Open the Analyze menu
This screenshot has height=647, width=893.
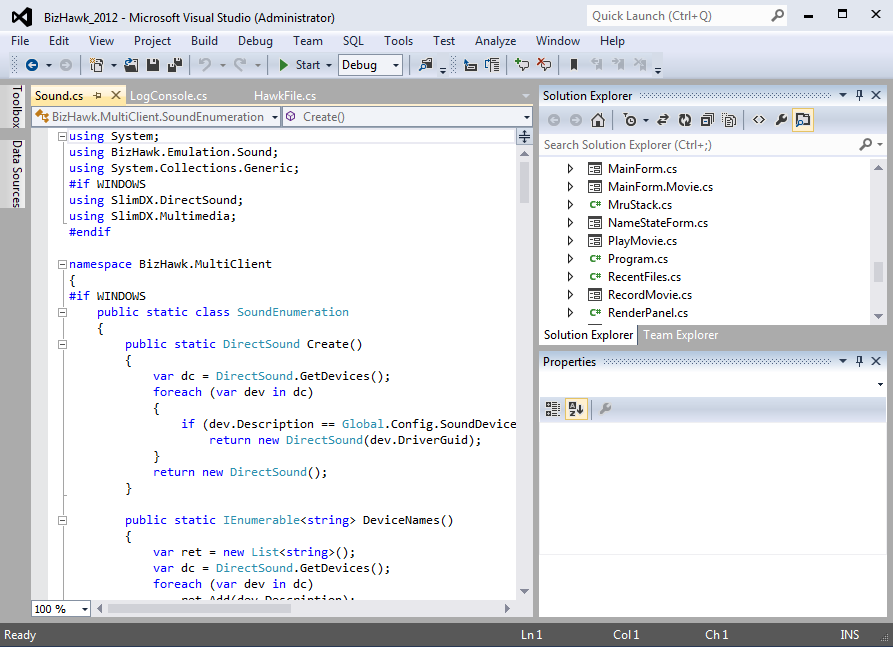[x=495, y=41]
